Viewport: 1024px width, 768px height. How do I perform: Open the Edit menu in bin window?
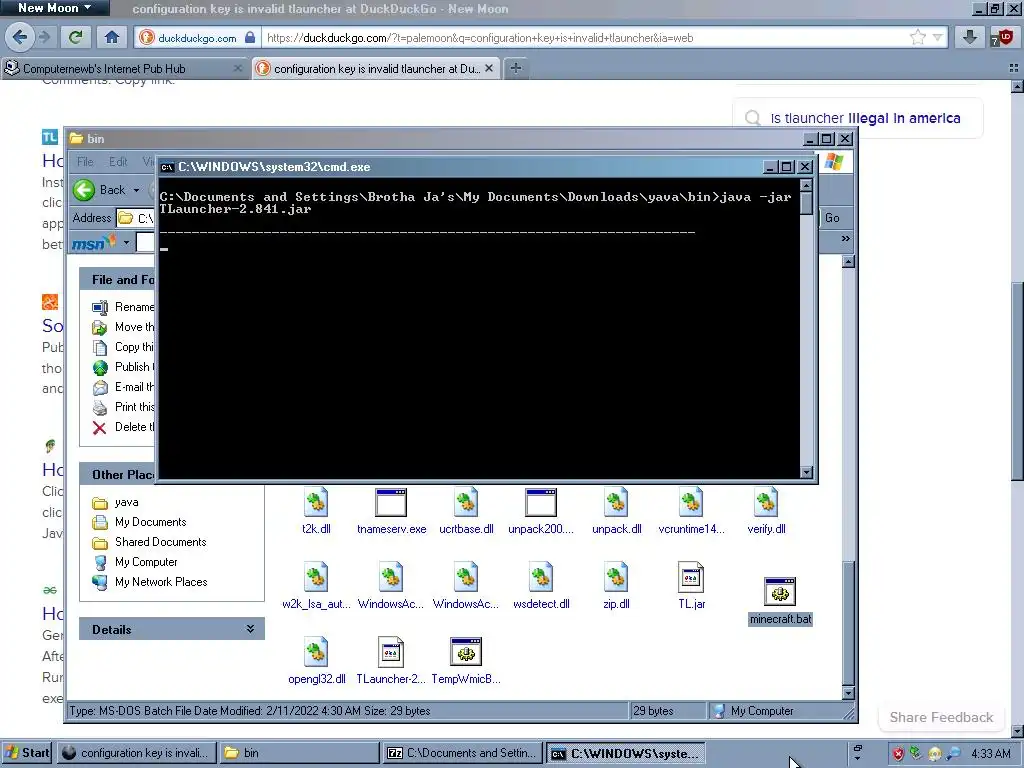pyautogui.click(x=118, y=161)
